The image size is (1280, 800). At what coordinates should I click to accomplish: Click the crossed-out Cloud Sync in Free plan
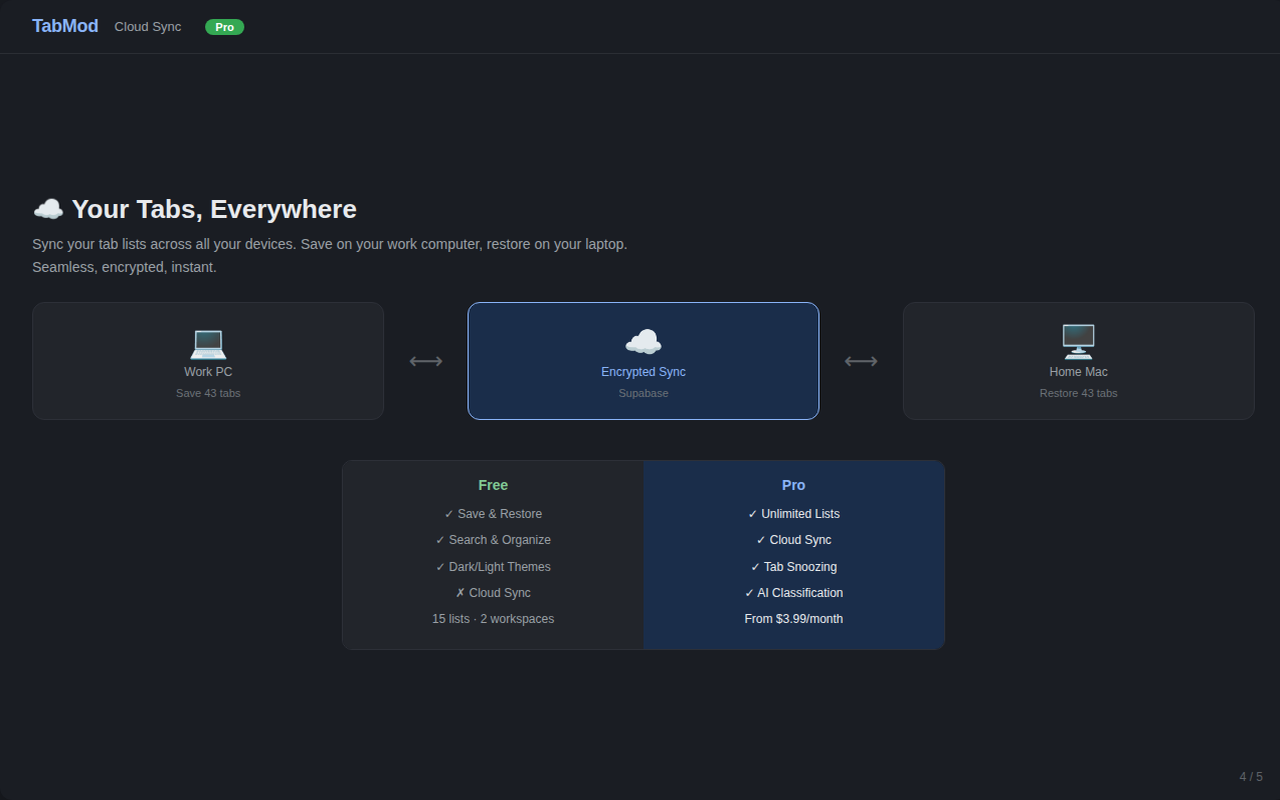[x=493, y=593]
